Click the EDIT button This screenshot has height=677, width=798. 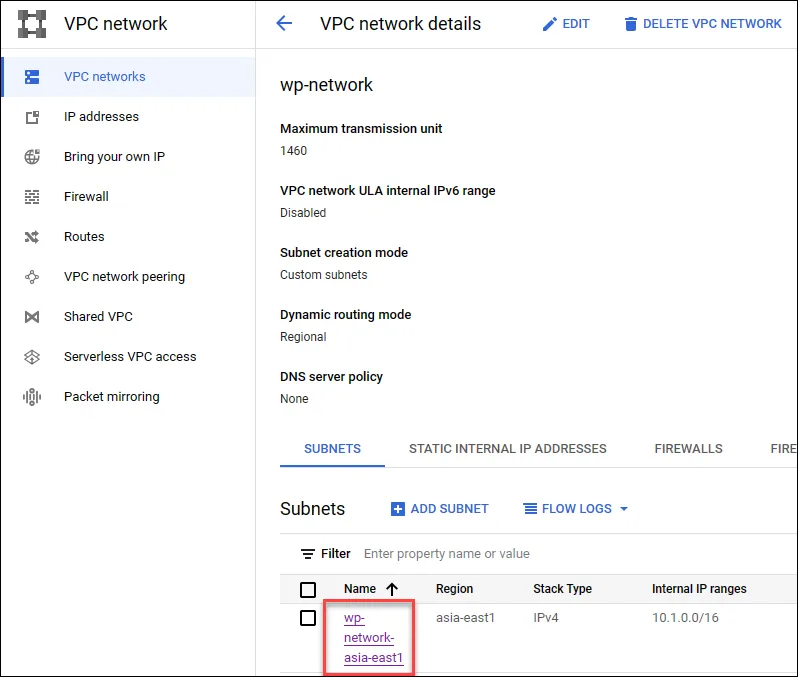566,24
